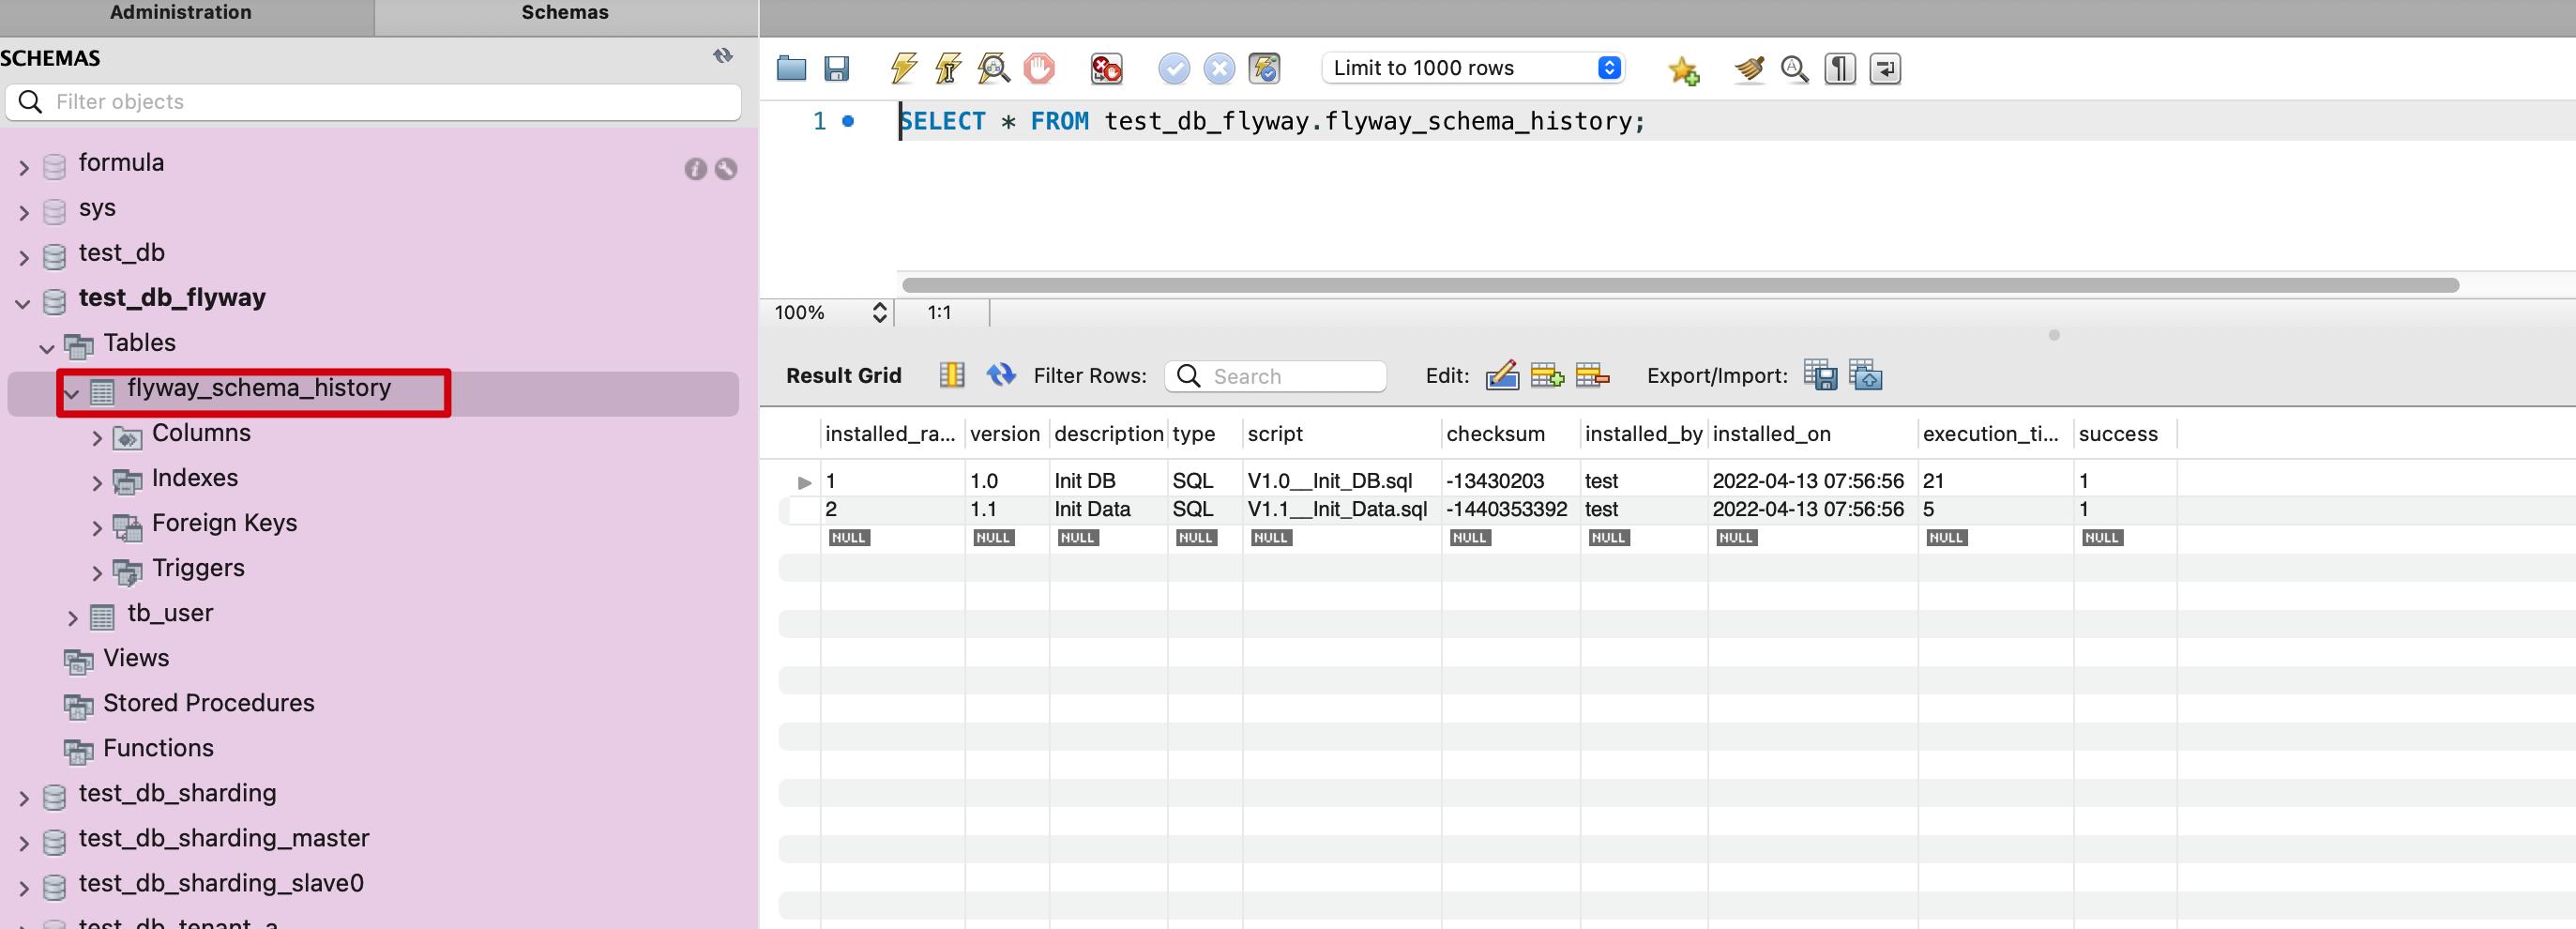The image size is (2576, 929).
Task: Execute the query with lightning bolt
Action: tap(903, 68)
